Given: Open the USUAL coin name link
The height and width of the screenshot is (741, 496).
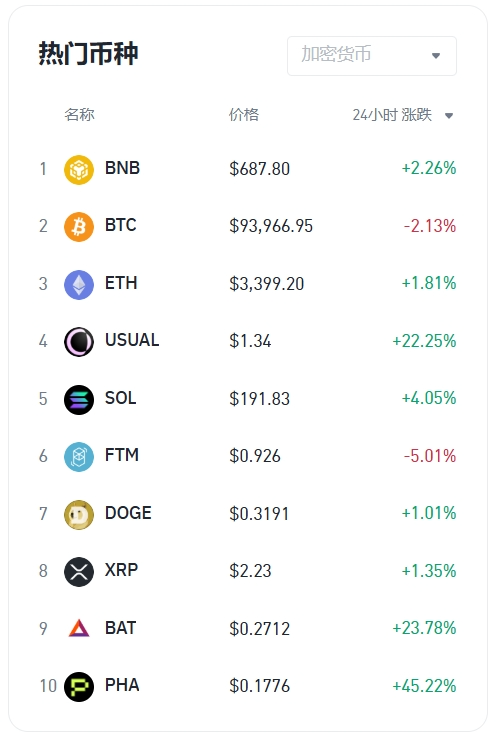Looking at the screenshot, I should coord(132,340).
